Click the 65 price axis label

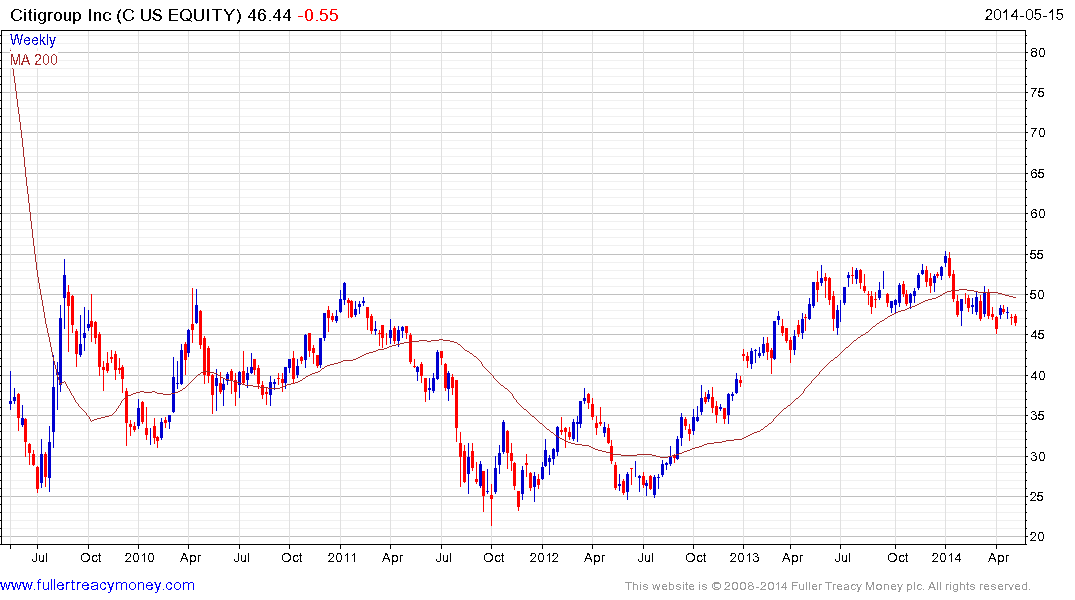(1037, 173)
